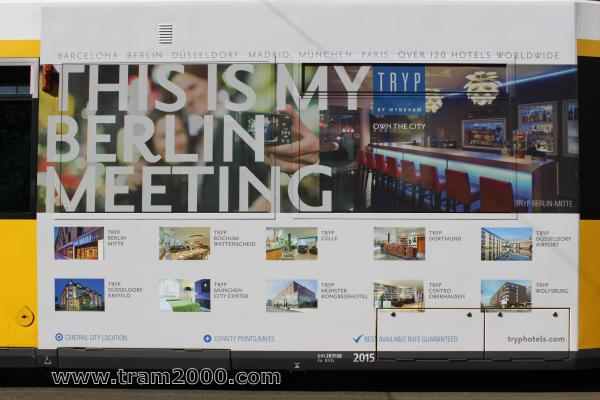Click the tram number 2015
Image resolution: width=600 pixels, height=400 pixels.
click(x=364, y=358)
